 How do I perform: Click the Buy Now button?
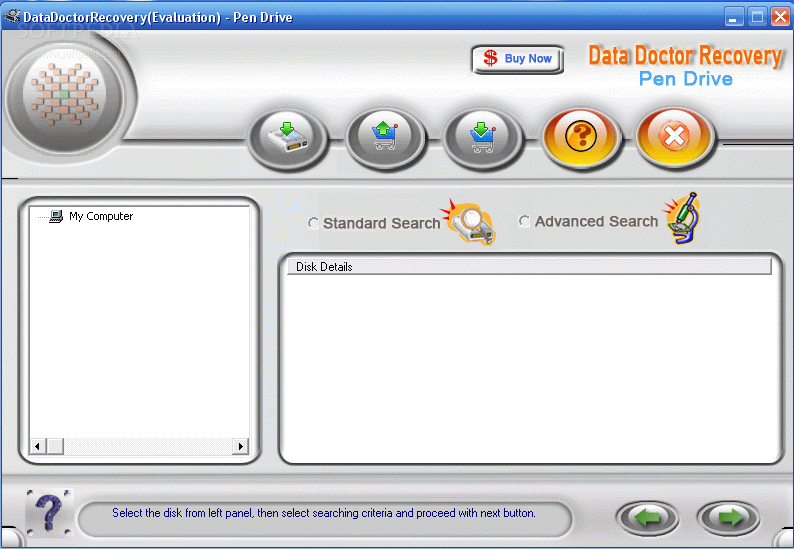tap(518, 59)
